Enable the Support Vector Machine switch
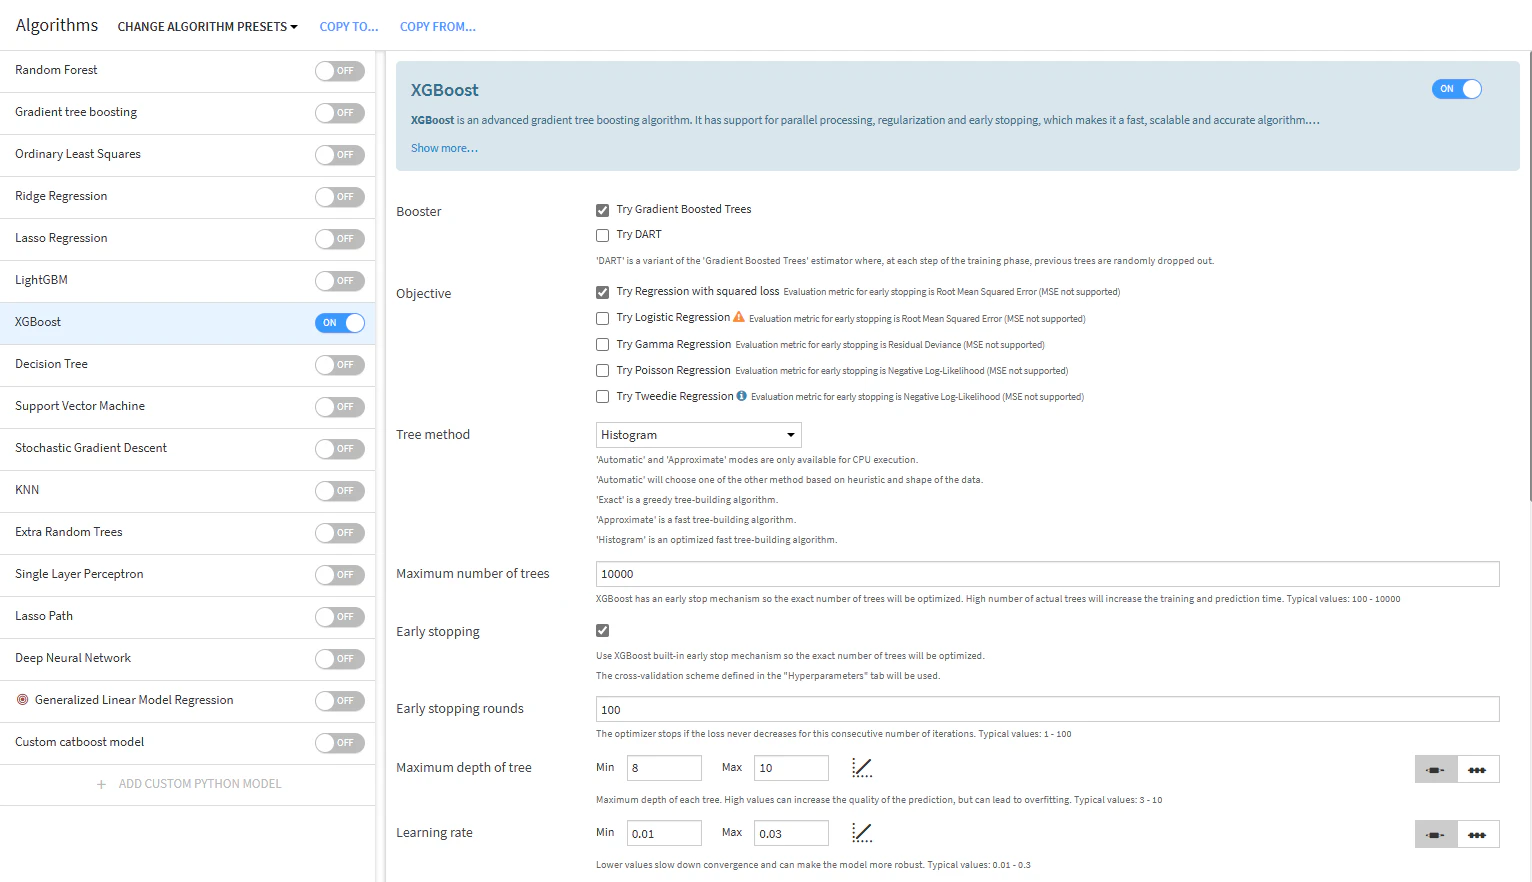 point(340,407)
